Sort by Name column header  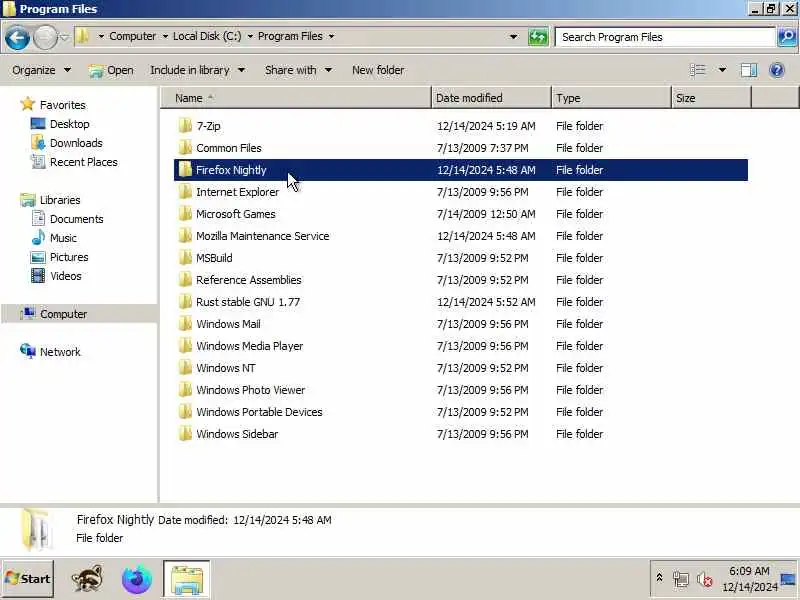click(296, 98)
